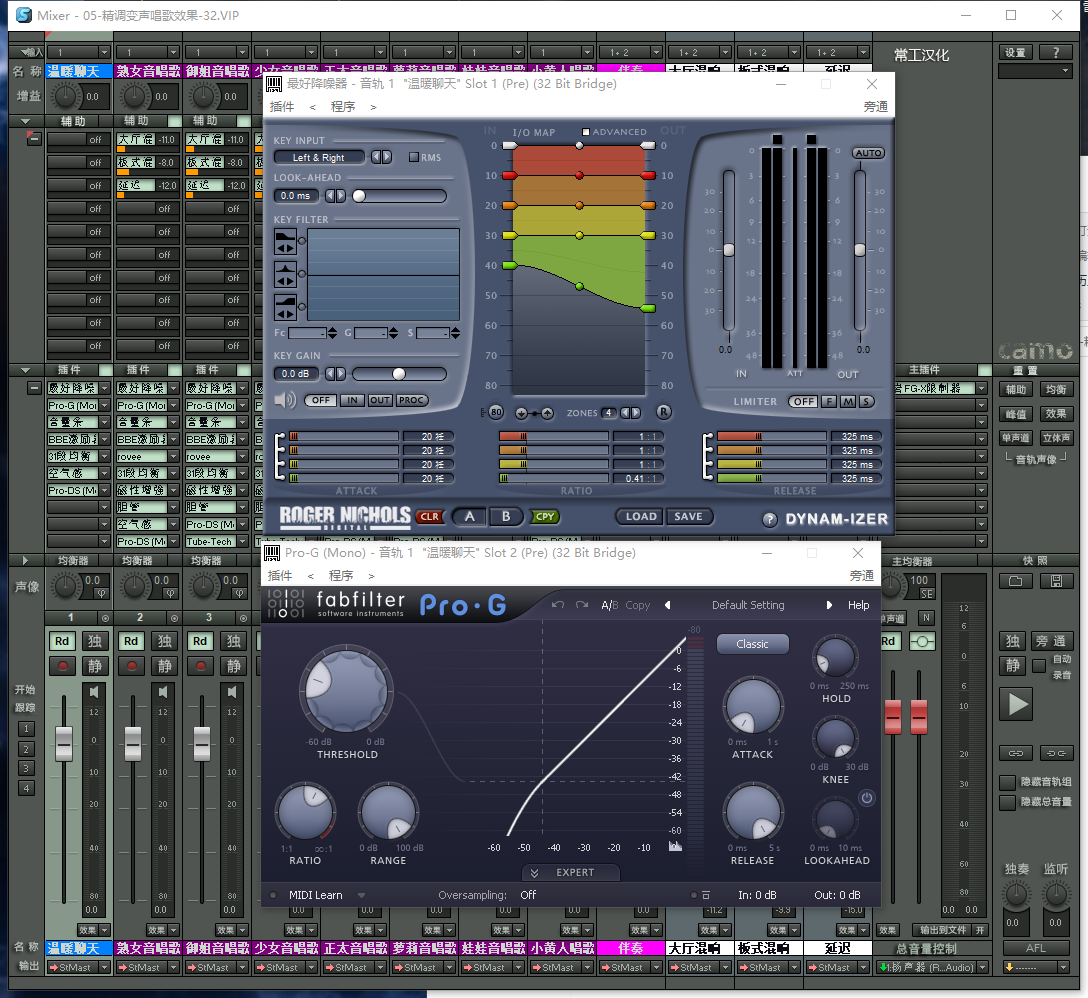Check the 隐藏总音量 option

tap(1008, 803)
